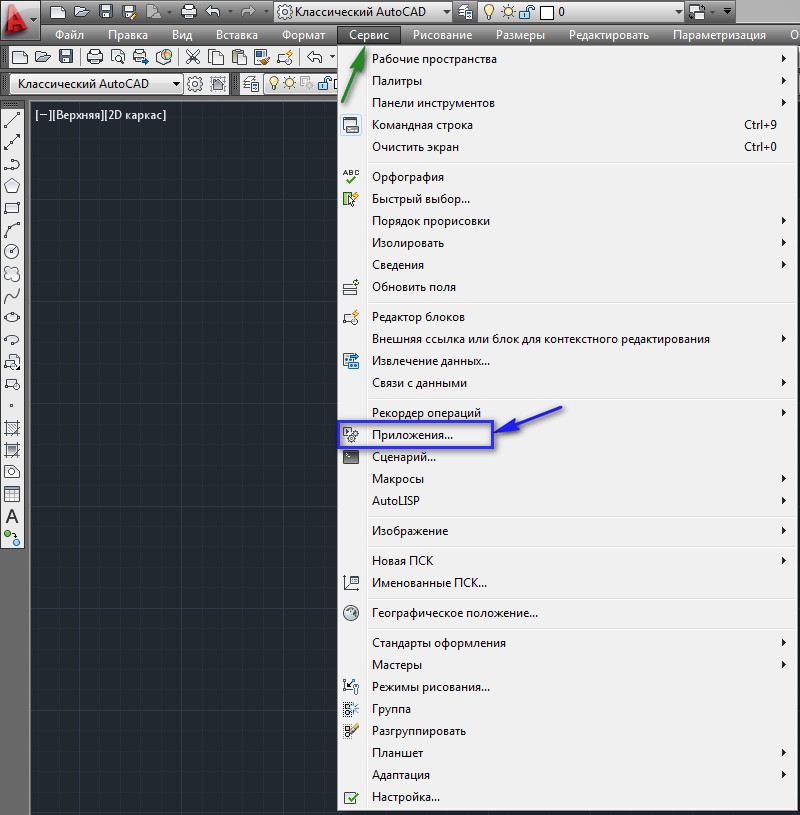
Task: Select the Polyline drawing tool
Action: click(12, 164)
